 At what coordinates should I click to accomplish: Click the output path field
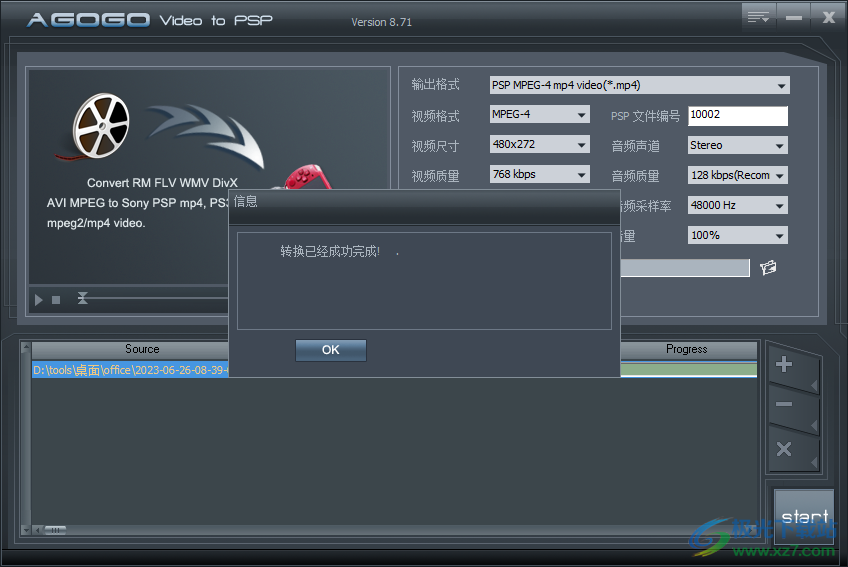pos(685,267)
